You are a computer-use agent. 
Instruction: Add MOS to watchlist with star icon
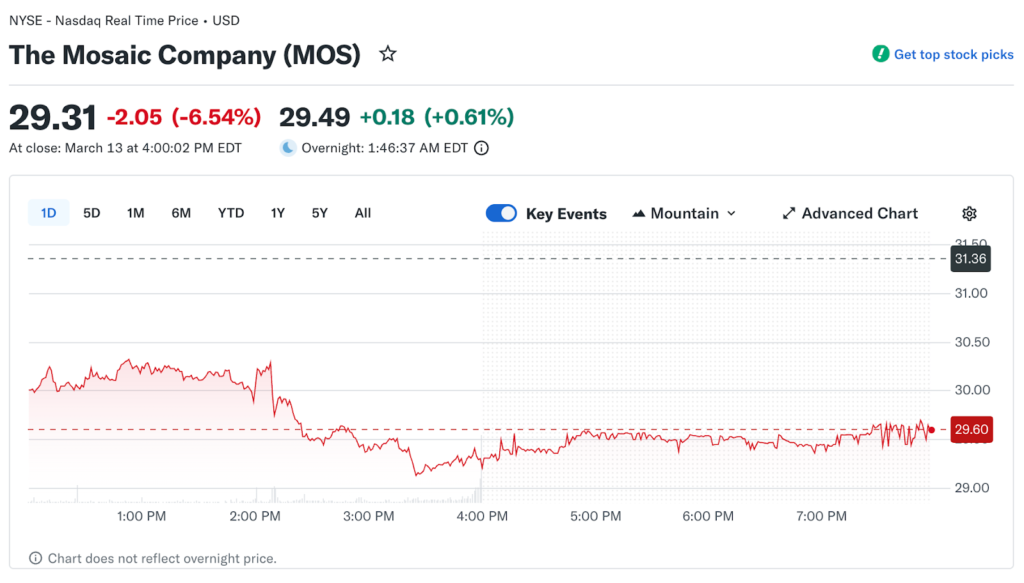pyautogui.click(x=388, y=54)
